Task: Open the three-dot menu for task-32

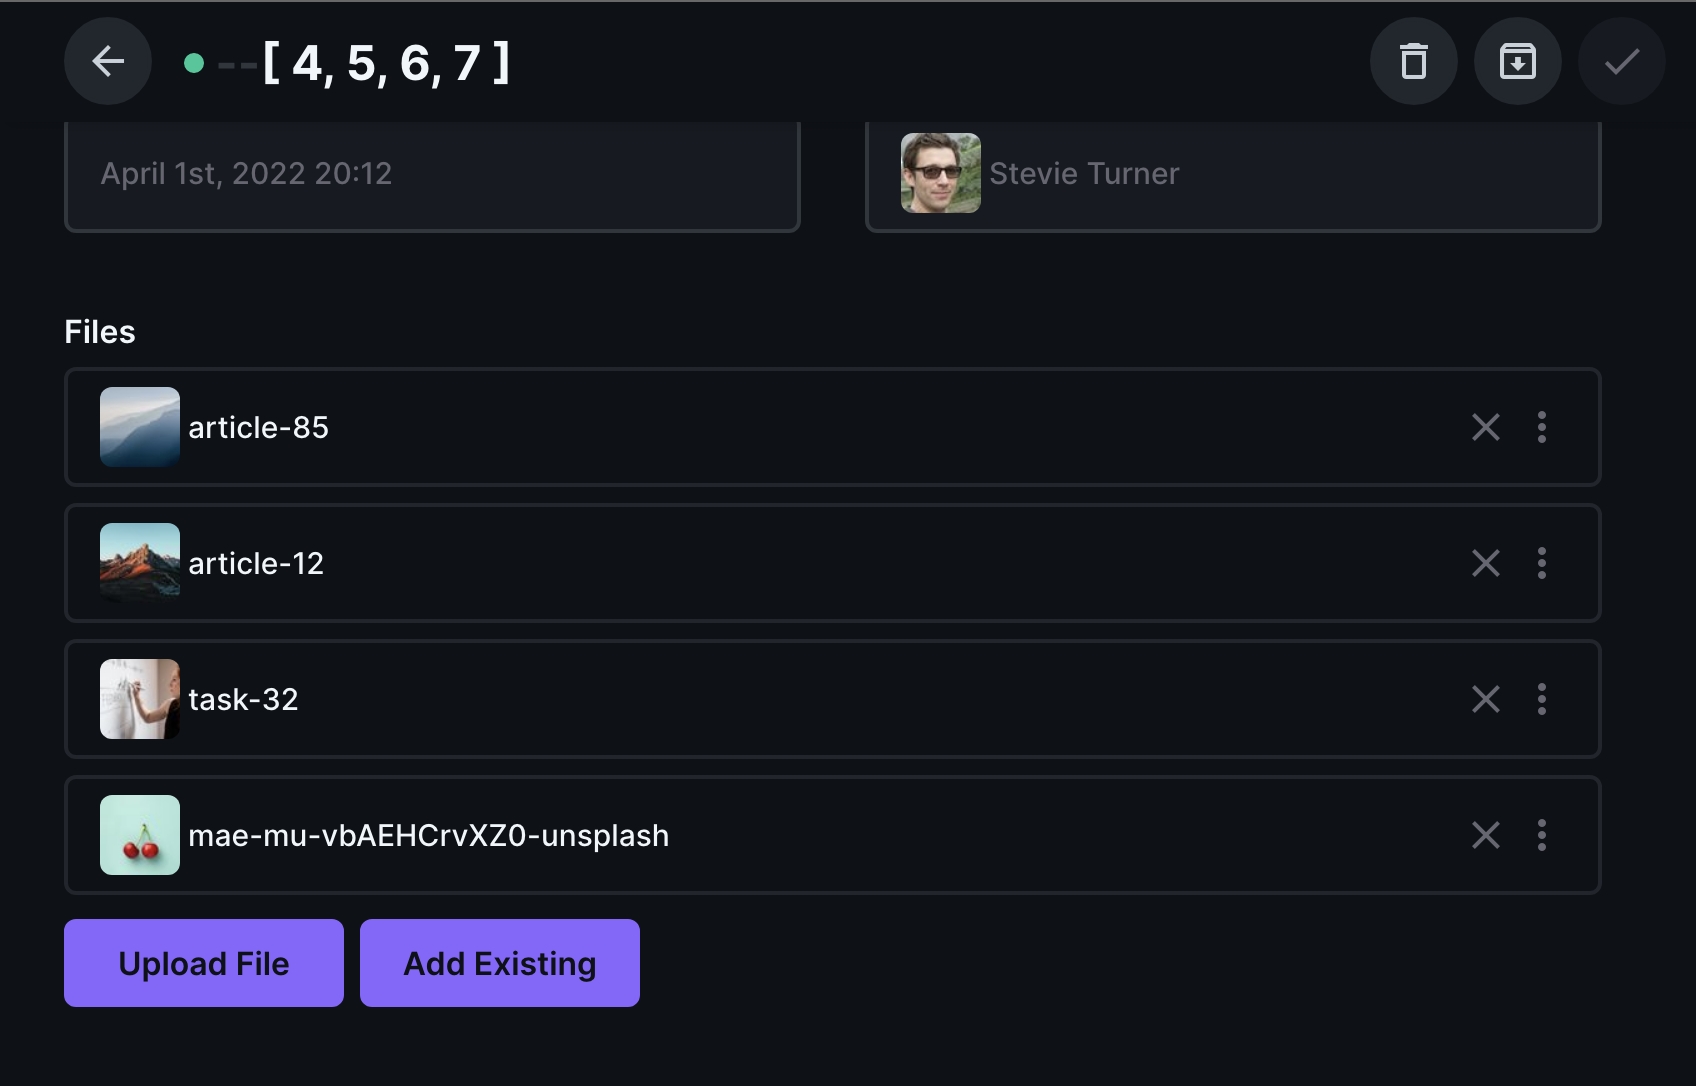Action: [x=1542, y=699]
